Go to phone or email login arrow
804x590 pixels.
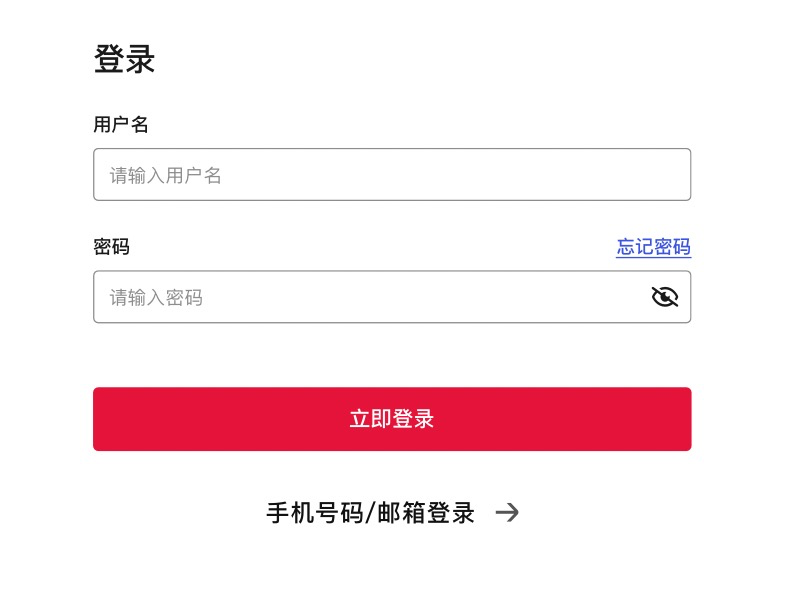click(x=508, y=513)
